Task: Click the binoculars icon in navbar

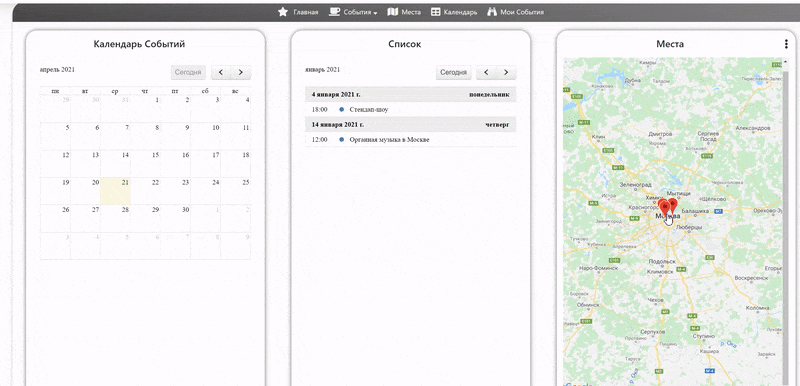Action: [x=492, y=12]
